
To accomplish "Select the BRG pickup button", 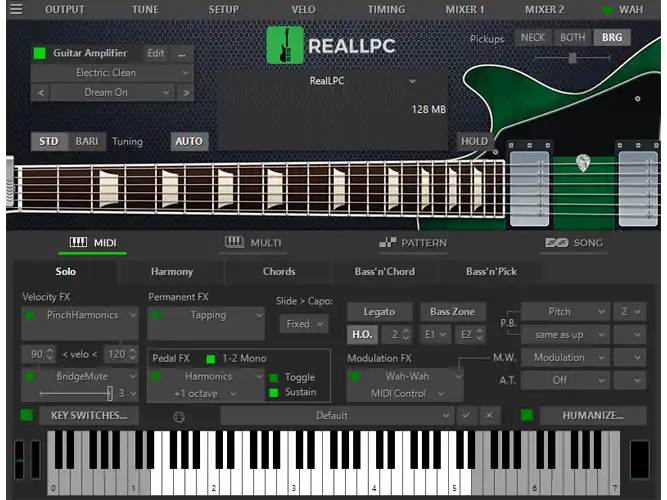I will pos(612,37).
